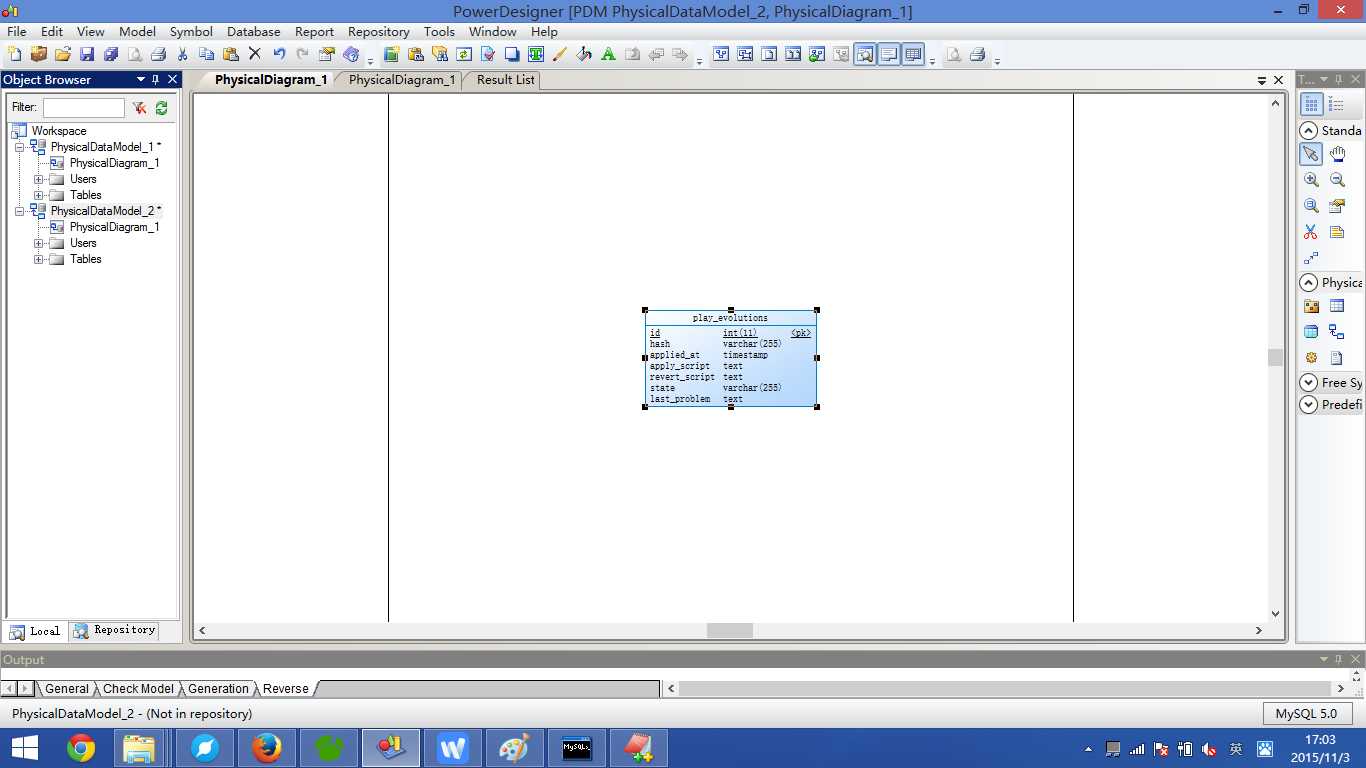This screenshot has width=1366, height=768.
Task: Open Firefox from the taskbar
Action: click(266, 748)
